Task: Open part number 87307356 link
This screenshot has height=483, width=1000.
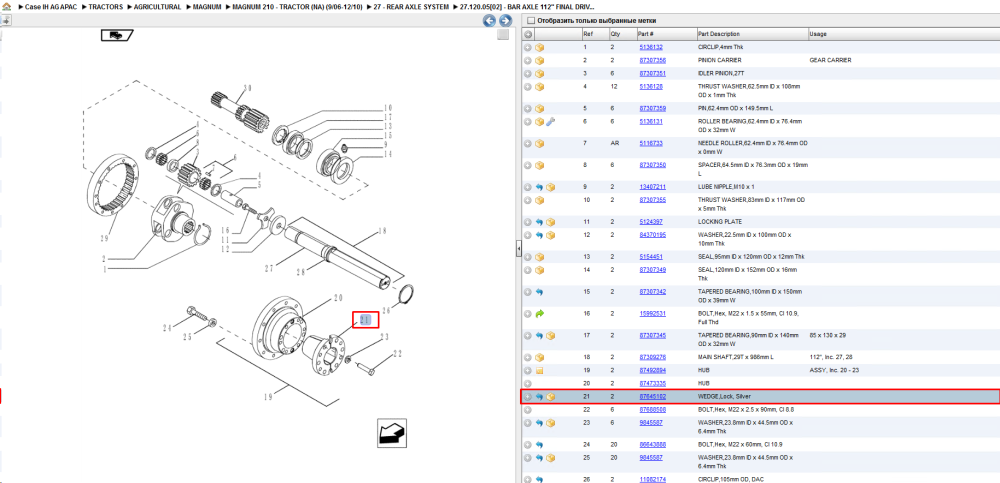Action: 652,61
